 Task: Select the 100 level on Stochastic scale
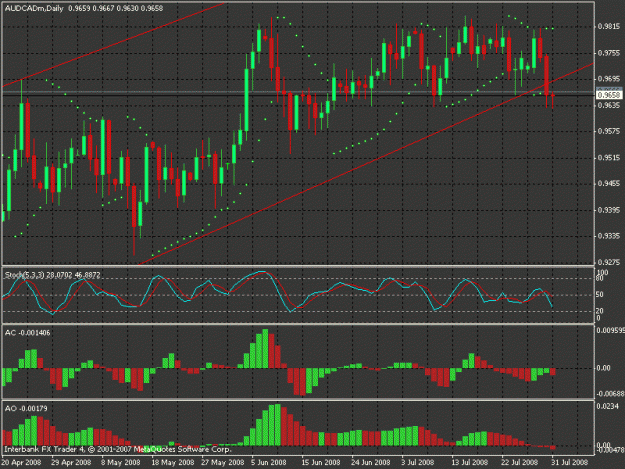pos(603,273)
